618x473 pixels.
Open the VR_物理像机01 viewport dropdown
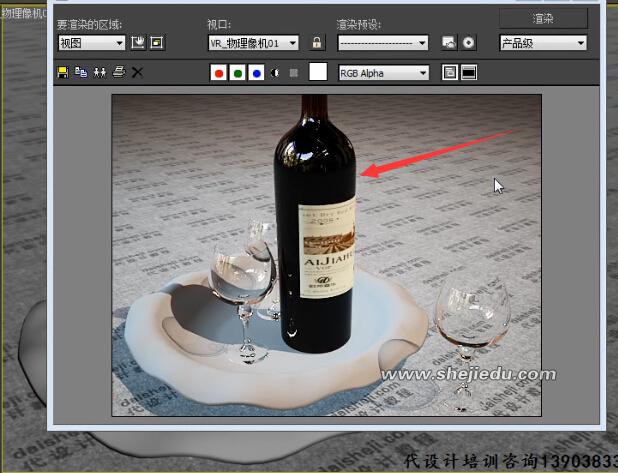click(x=253, y=43)
